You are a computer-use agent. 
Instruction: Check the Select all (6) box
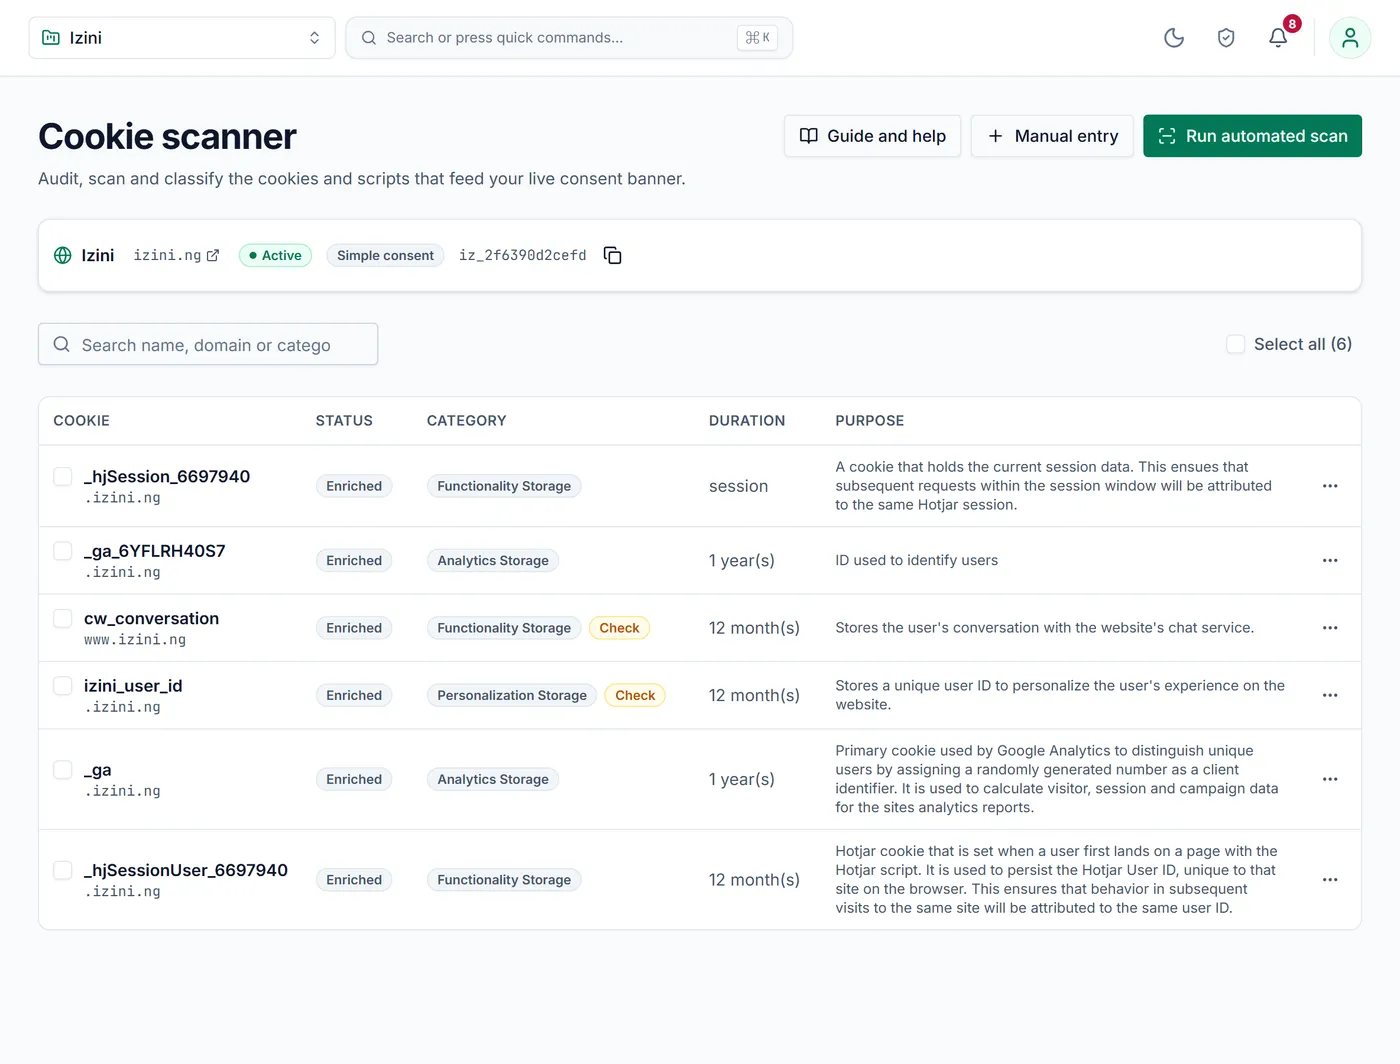pyautogui.click(x=1236, y=344)
